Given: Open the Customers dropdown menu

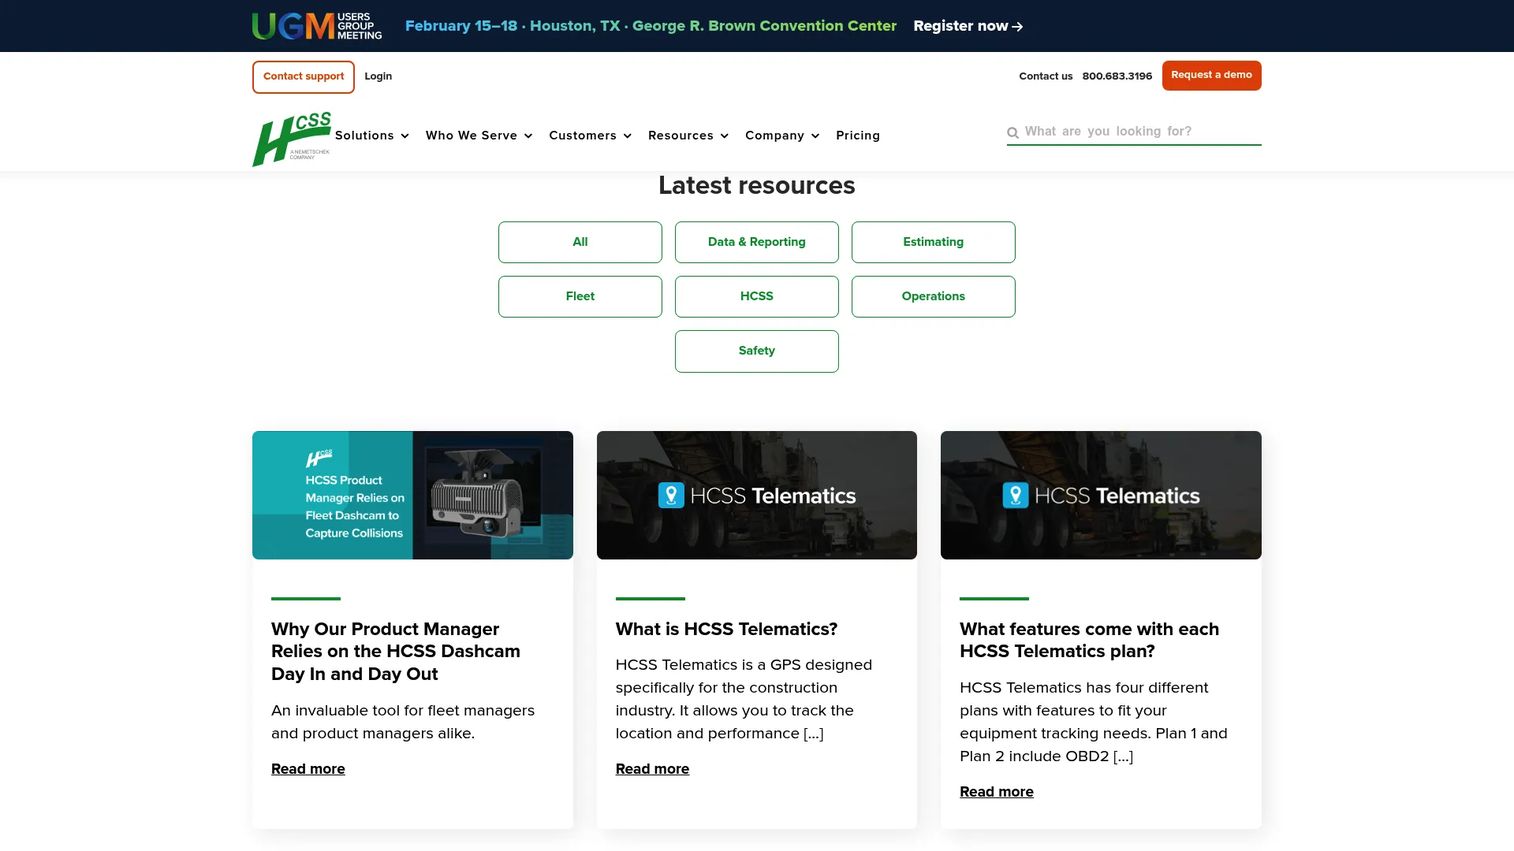Looking at the screenshot, I should [590, 136].
